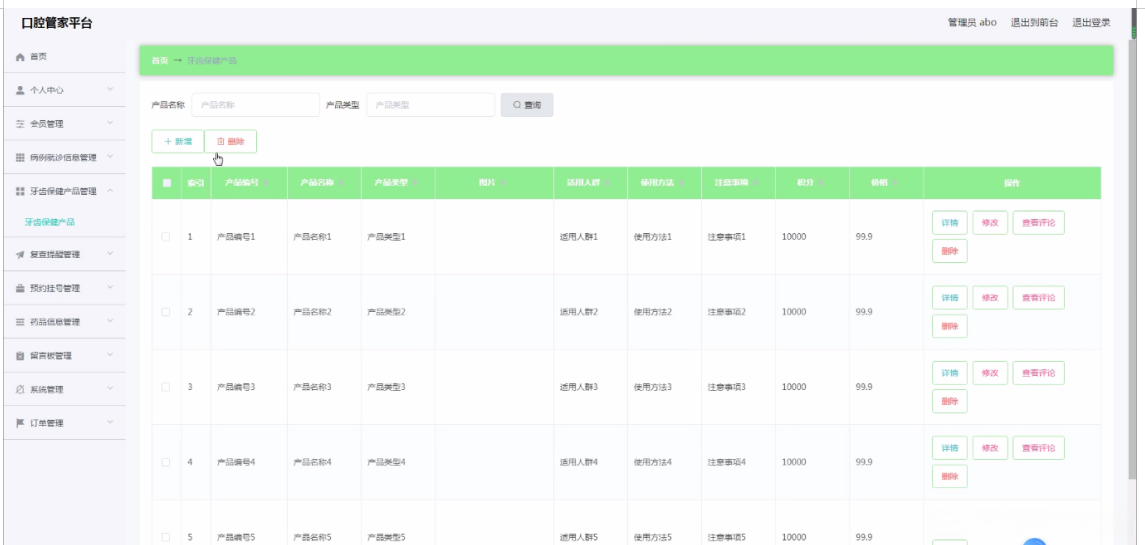This screenshot has width=1145, height=545.
Task: Sort by the 注意事项 column arrows
Action: (755, 183)
